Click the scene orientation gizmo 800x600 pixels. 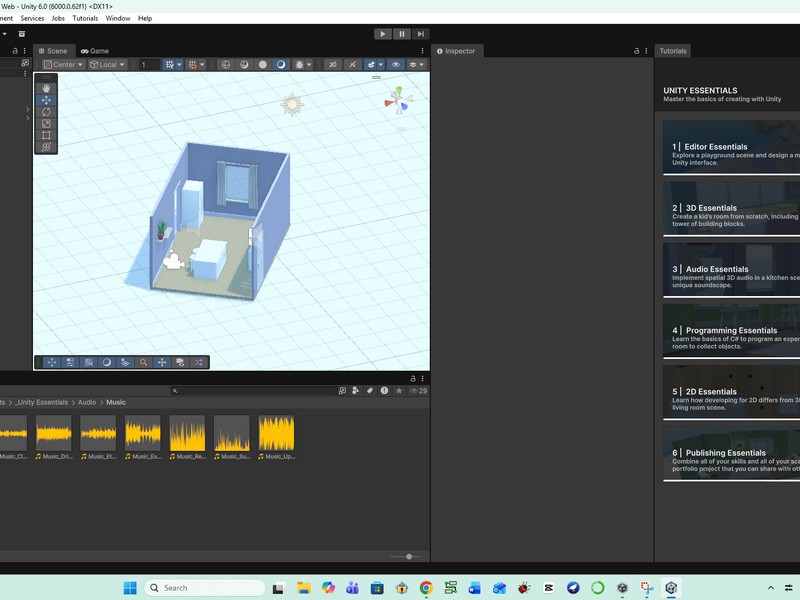(399, 101)
